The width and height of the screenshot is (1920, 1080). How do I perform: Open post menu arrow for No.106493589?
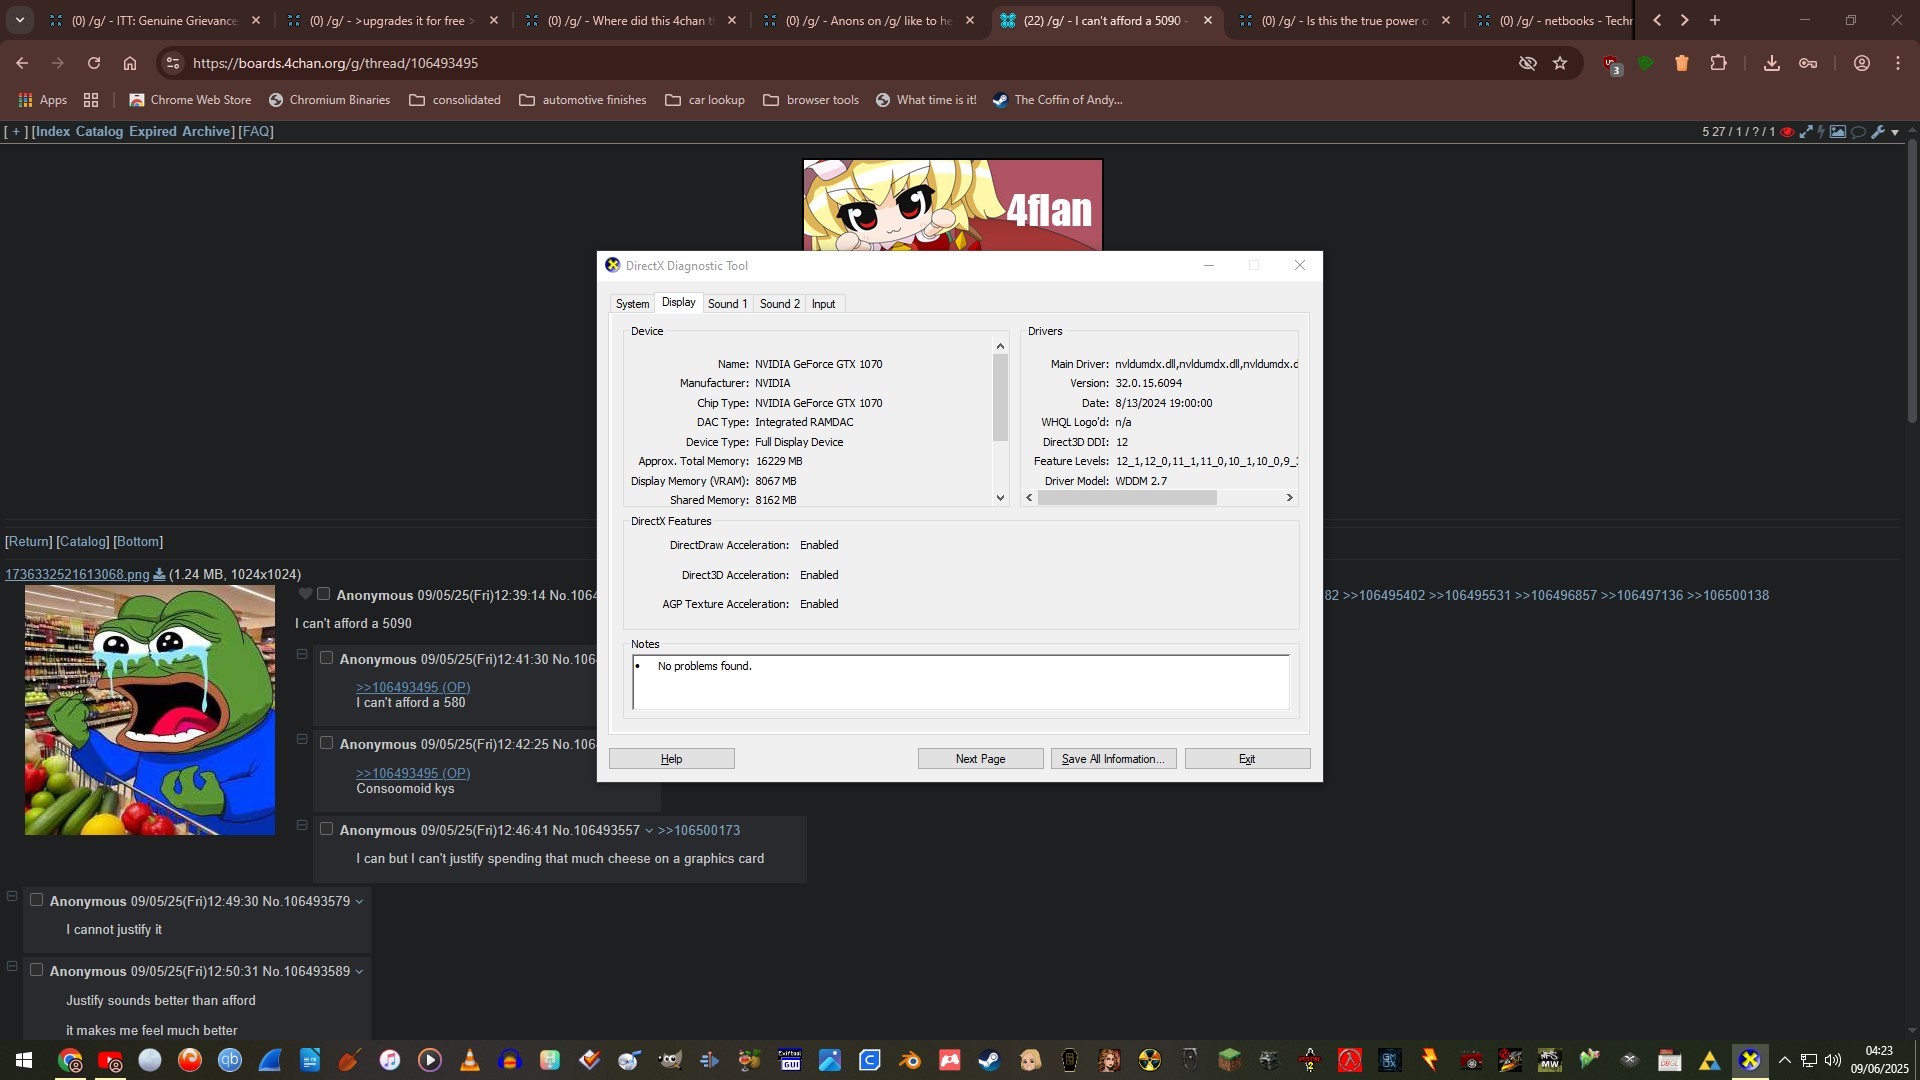(359, 972)
